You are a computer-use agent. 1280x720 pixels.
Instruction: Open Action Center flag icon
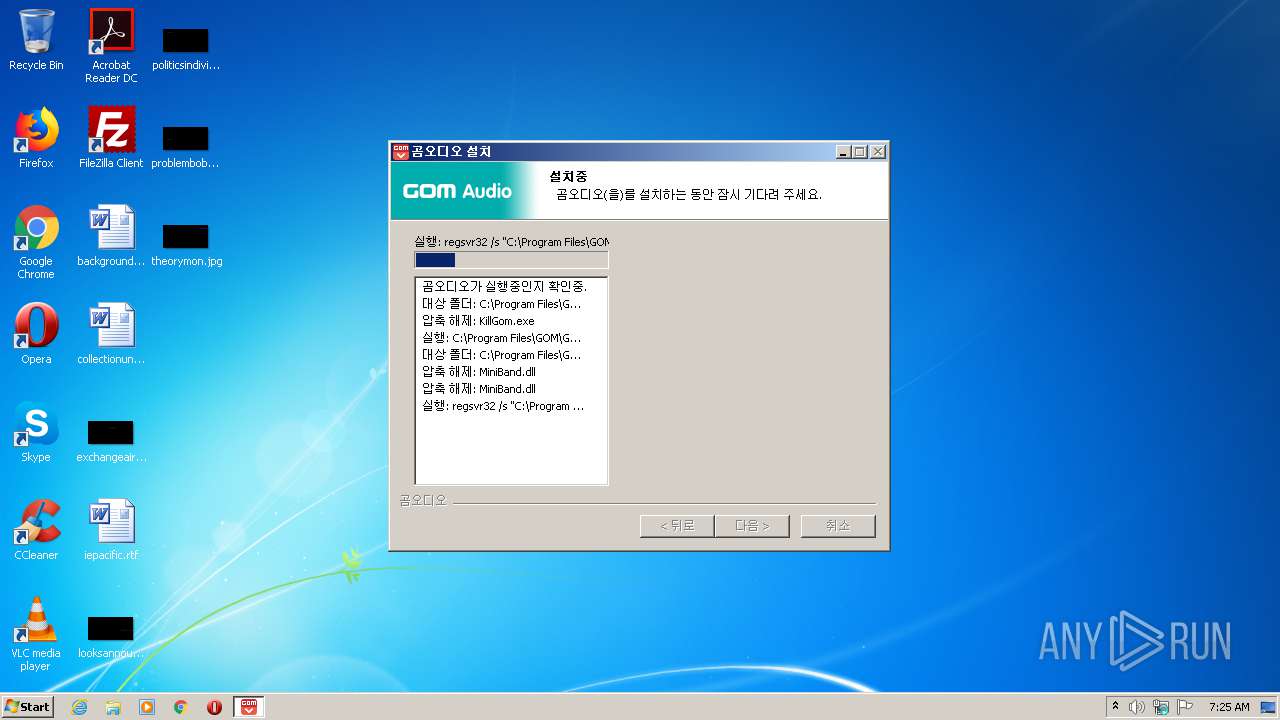[1185, 707]
